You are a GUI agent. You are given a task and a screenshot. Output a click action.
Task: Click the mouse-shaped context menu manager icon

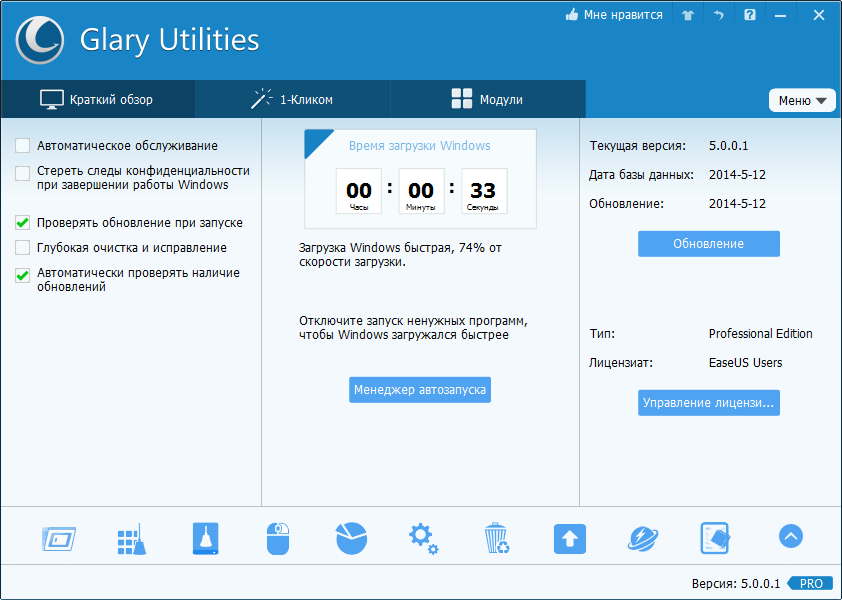tap(278, 539)
